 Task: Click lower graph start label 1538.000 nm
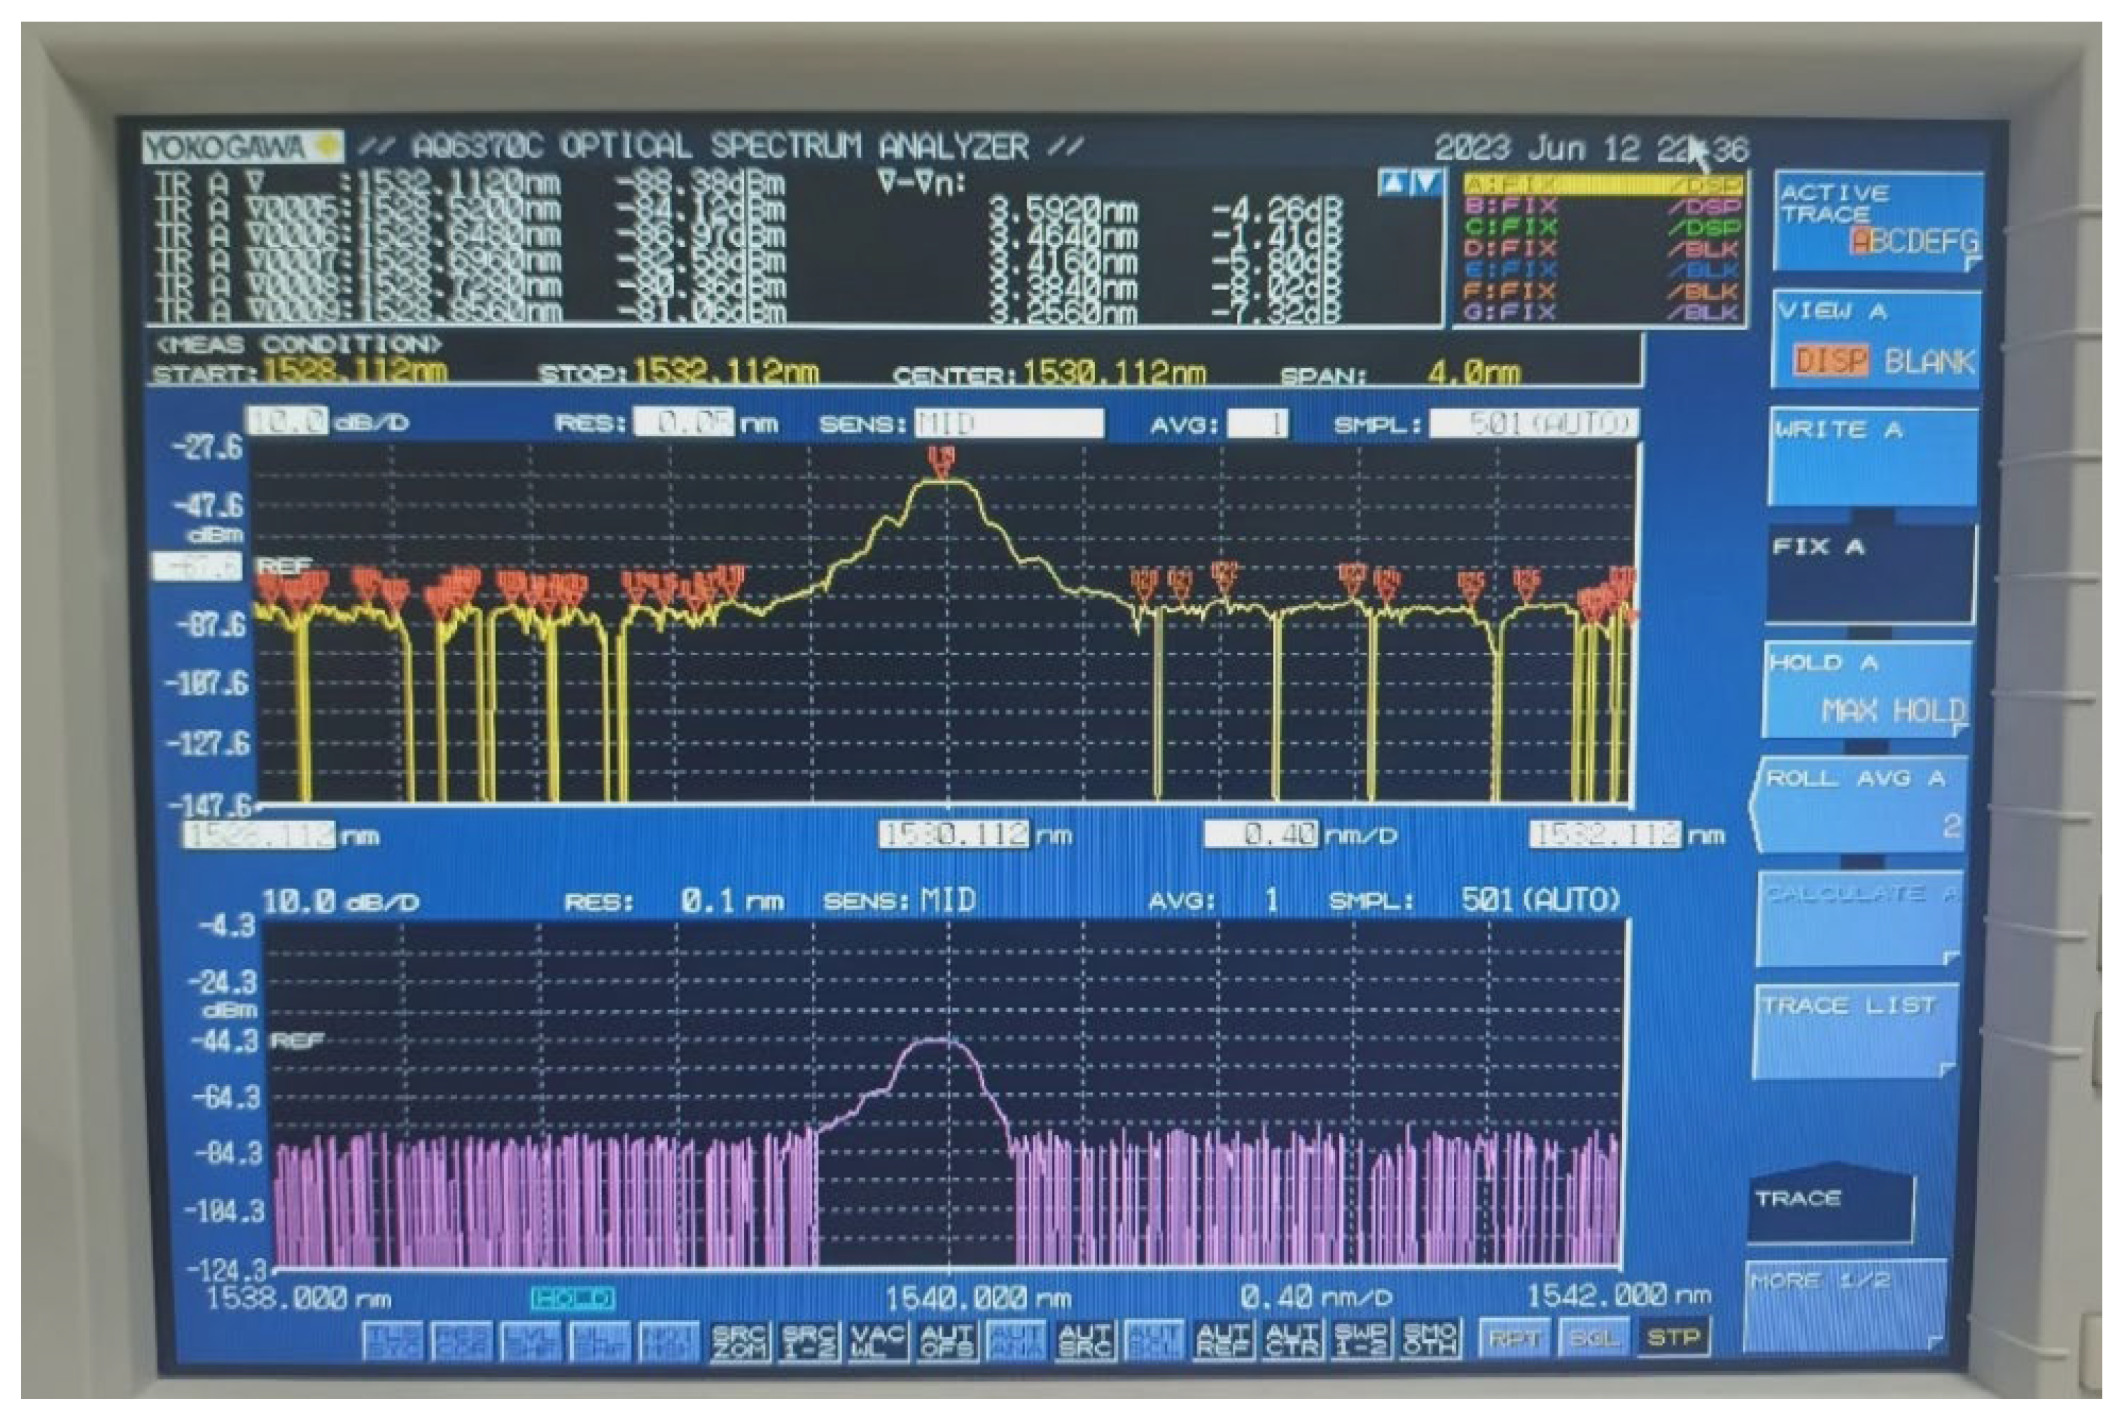[298, 1299]
